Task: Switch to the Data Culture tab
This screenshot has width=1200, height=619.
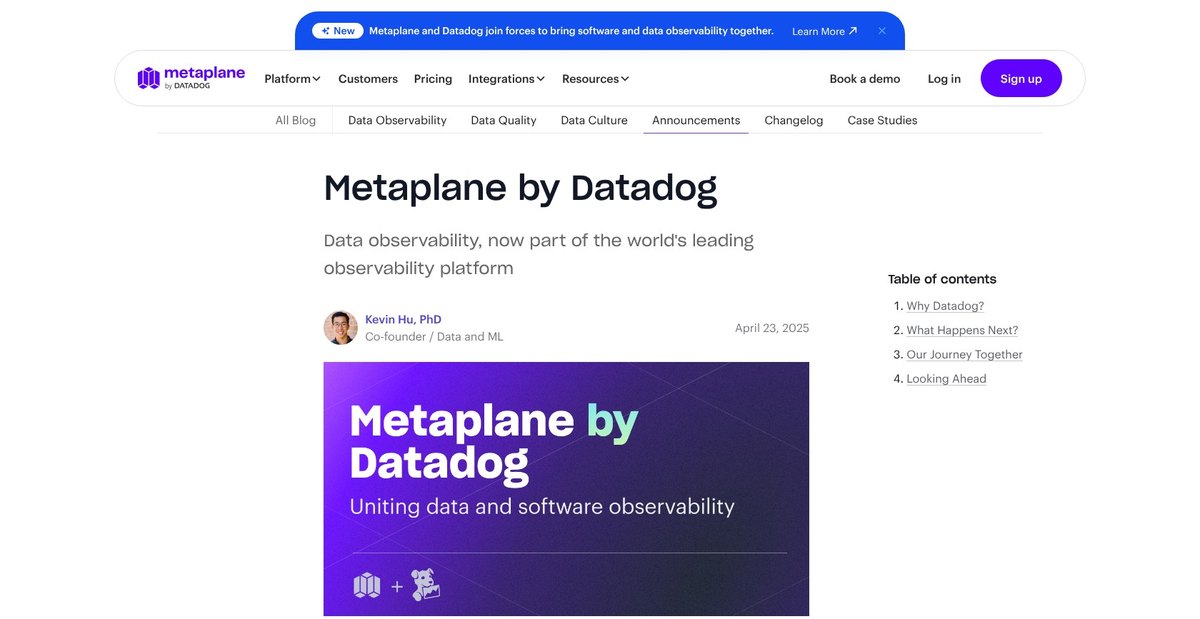Action: [594, 120]
